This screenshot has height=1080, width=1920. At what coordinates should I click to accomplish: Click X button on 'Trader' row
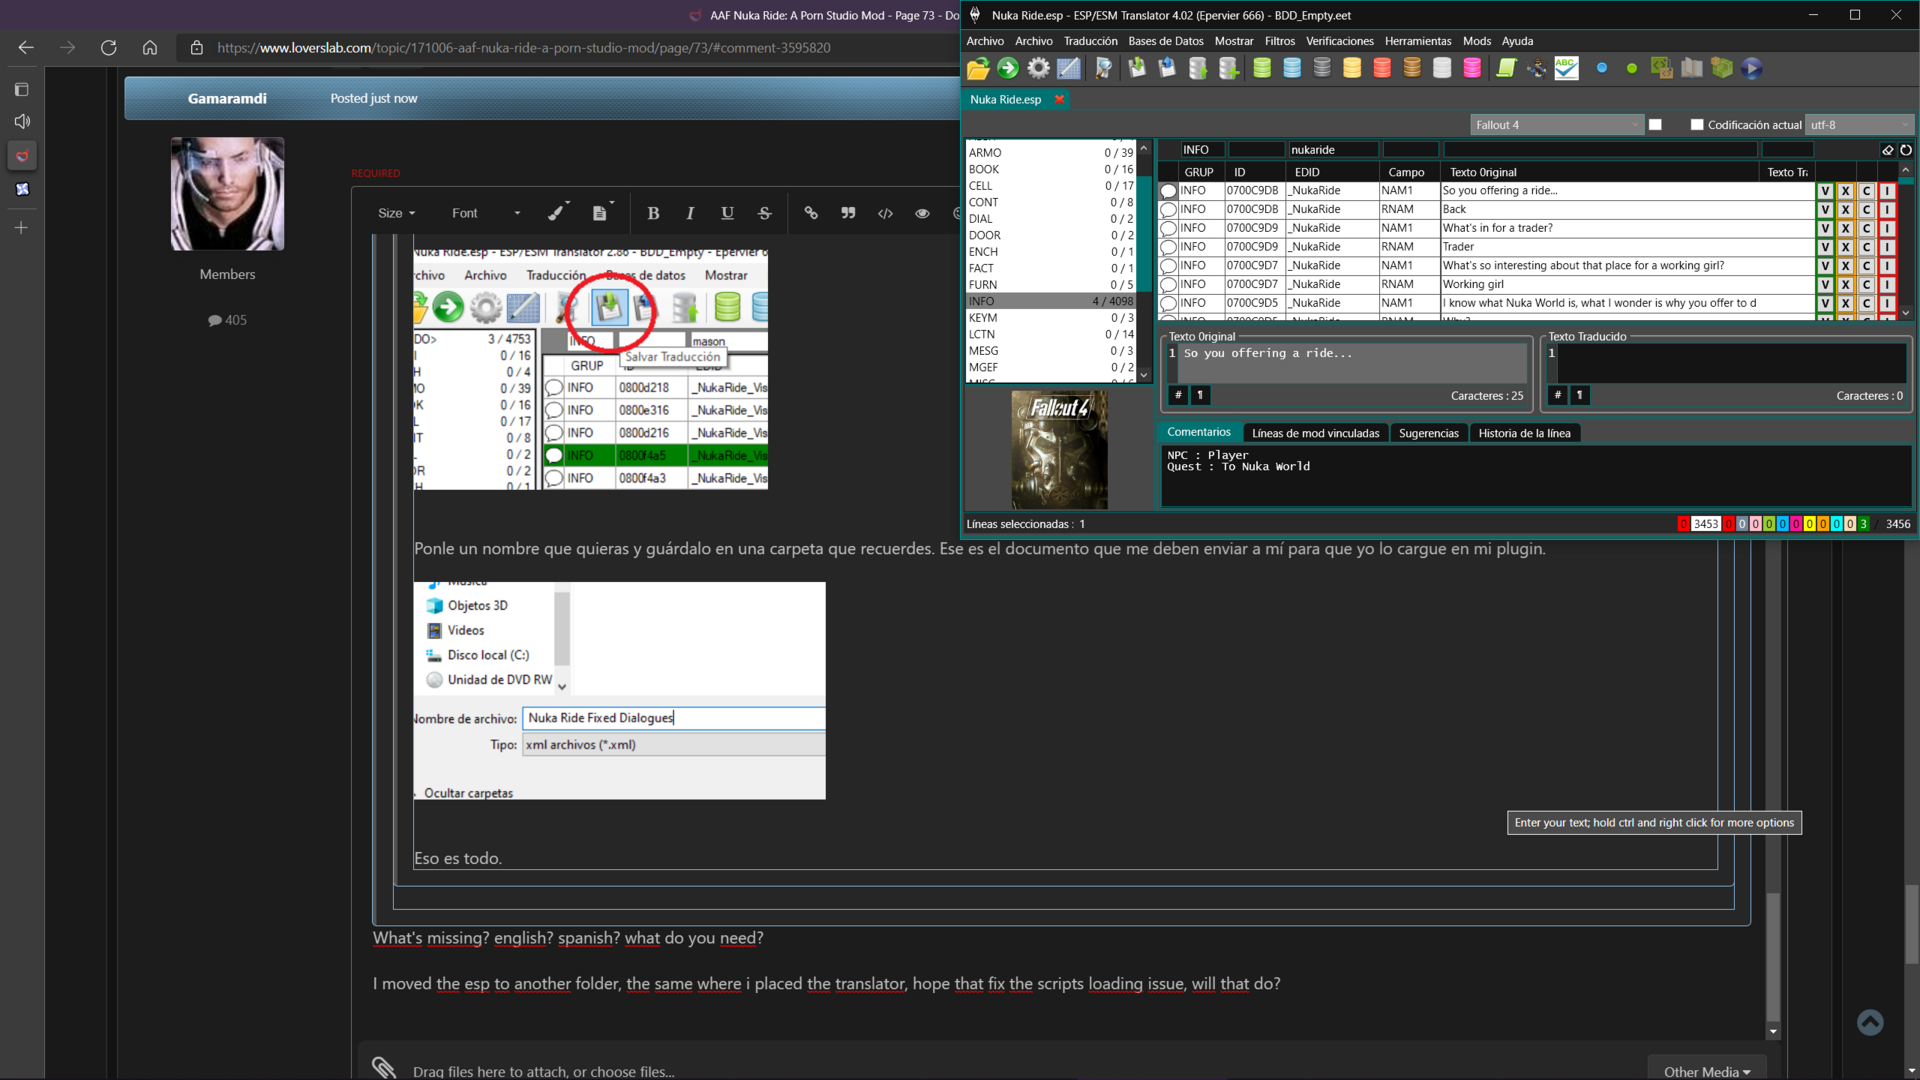click(x=1846, y=247)
